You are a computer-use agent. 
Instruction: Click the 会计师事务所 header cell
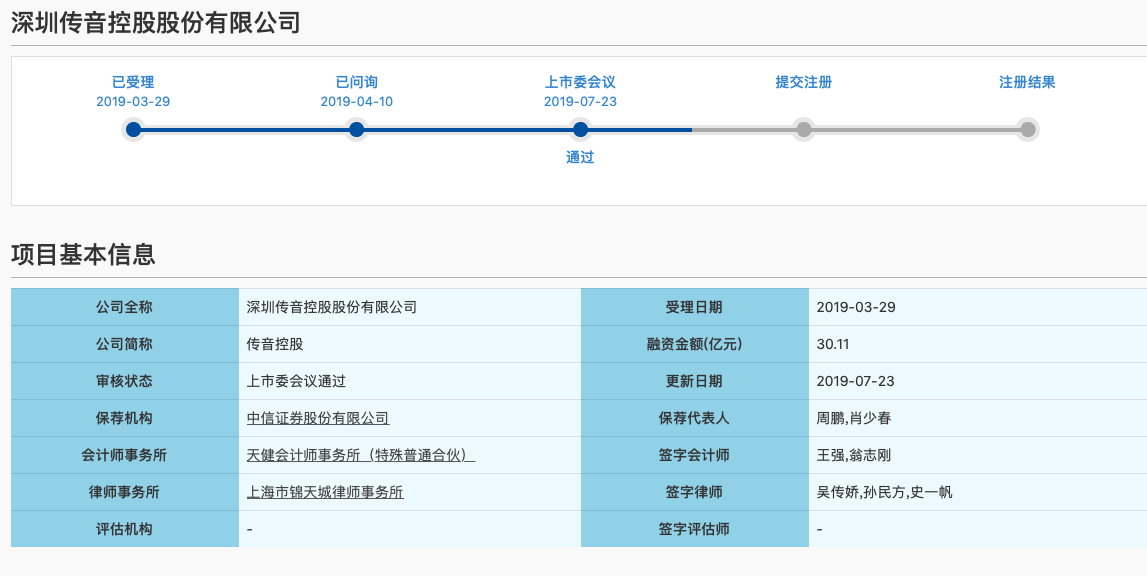click(125, 455)
